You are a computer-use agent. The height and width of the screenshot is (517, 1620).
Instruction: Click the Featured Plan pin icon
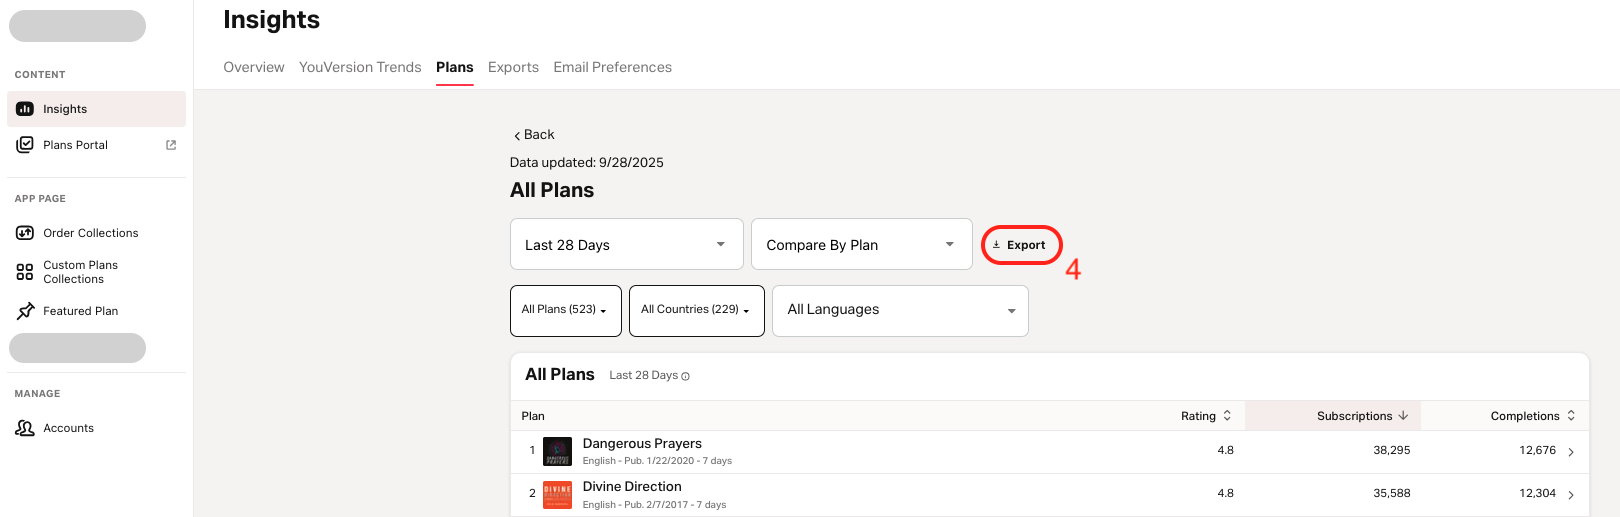25,311
